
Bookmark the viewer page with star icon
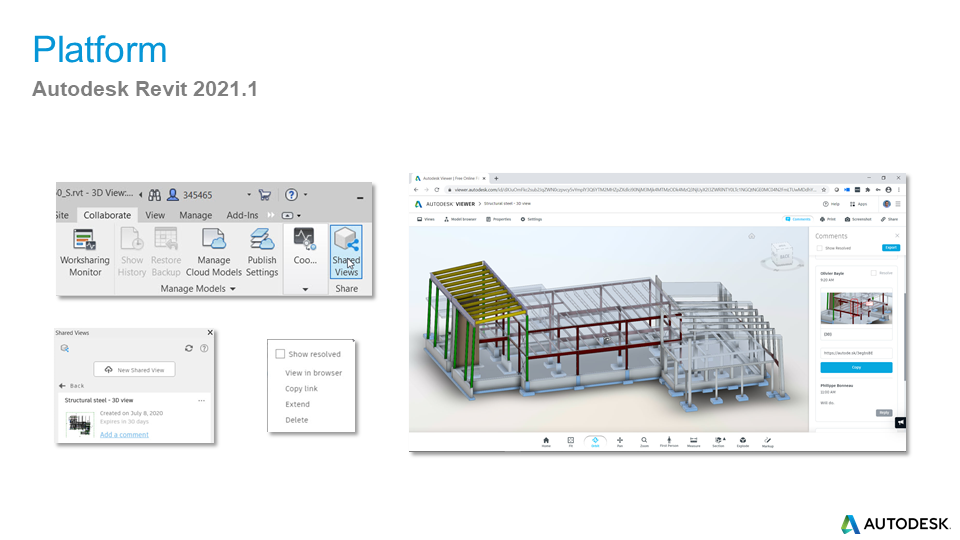[824, 190]
